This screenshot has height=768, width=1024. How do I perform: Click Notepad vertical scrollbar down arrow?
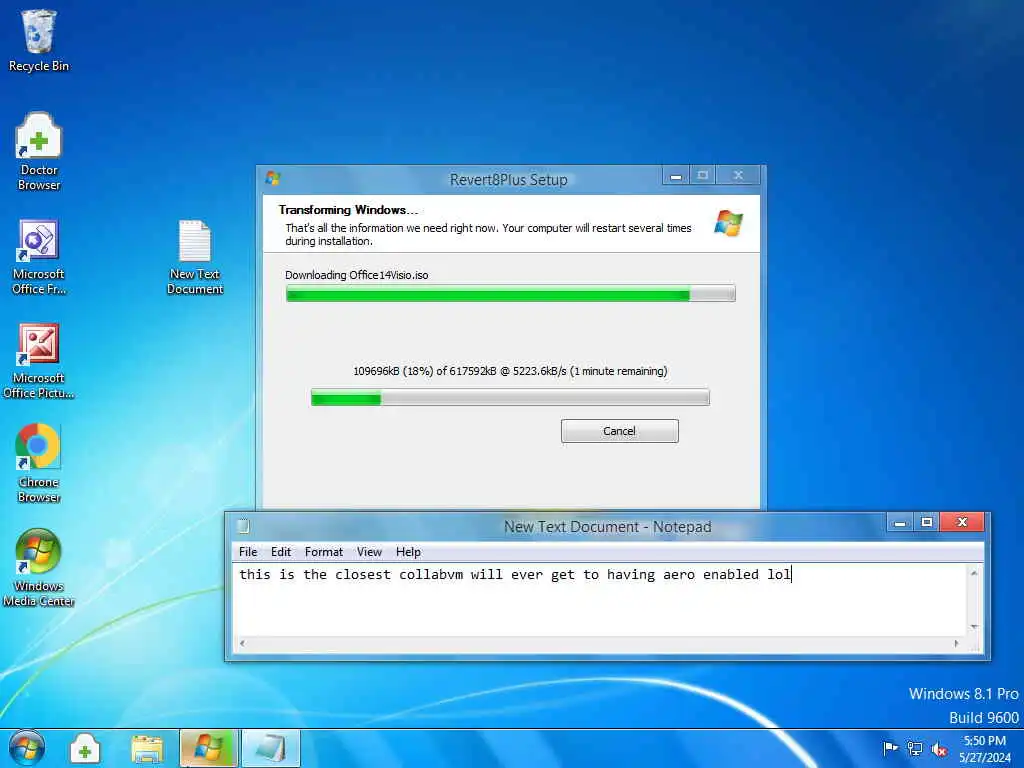click(974, 627)
